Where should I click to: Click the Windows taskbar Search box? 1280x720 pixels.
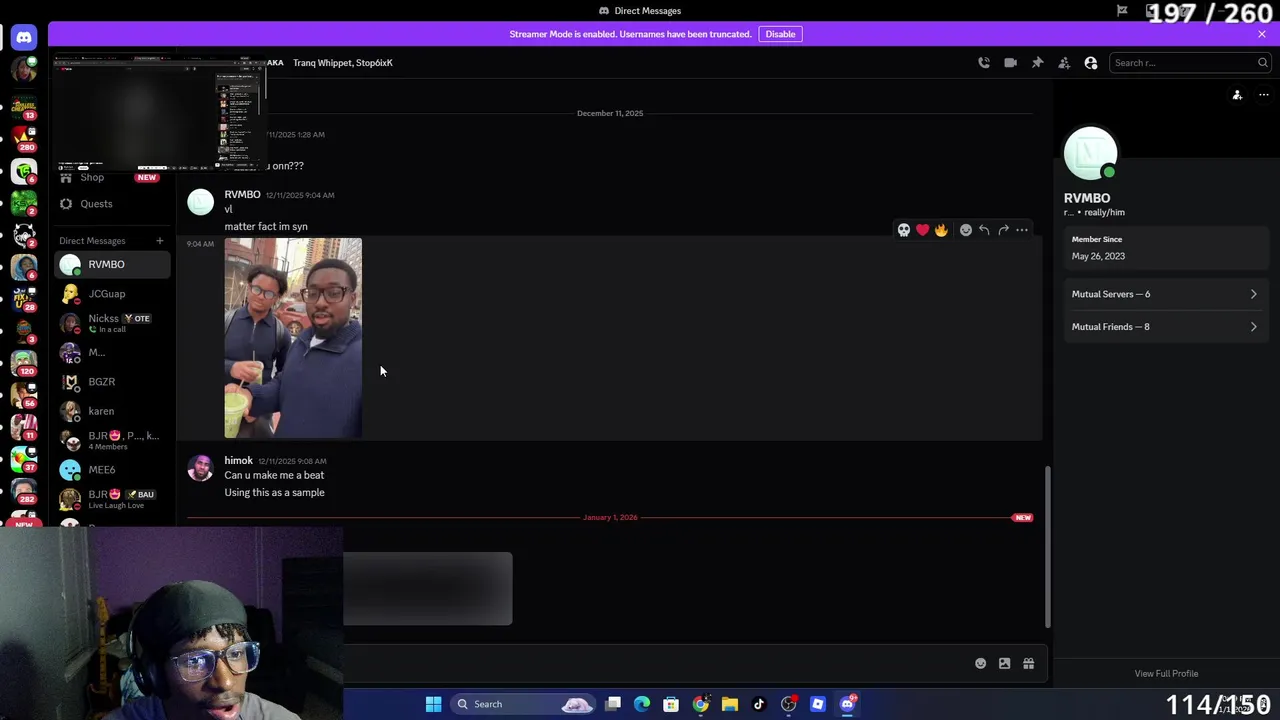pos(524,704)
